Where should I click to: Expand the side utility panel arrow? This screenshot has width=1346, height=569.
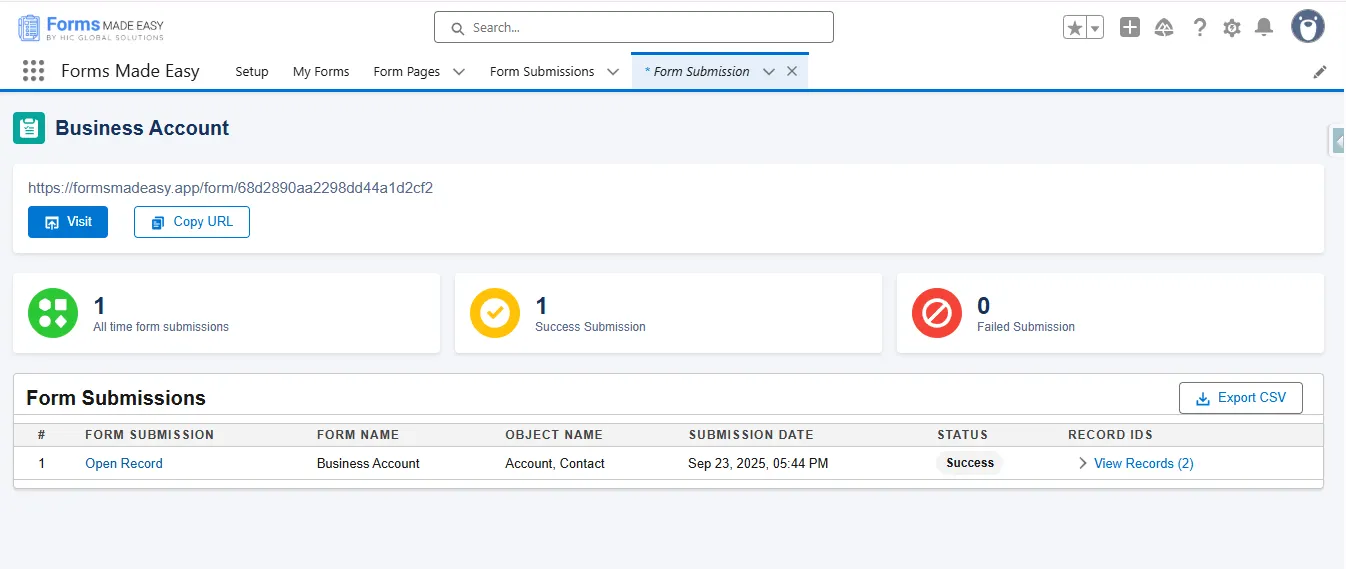pyautogui.click(x=1338, y=142)
